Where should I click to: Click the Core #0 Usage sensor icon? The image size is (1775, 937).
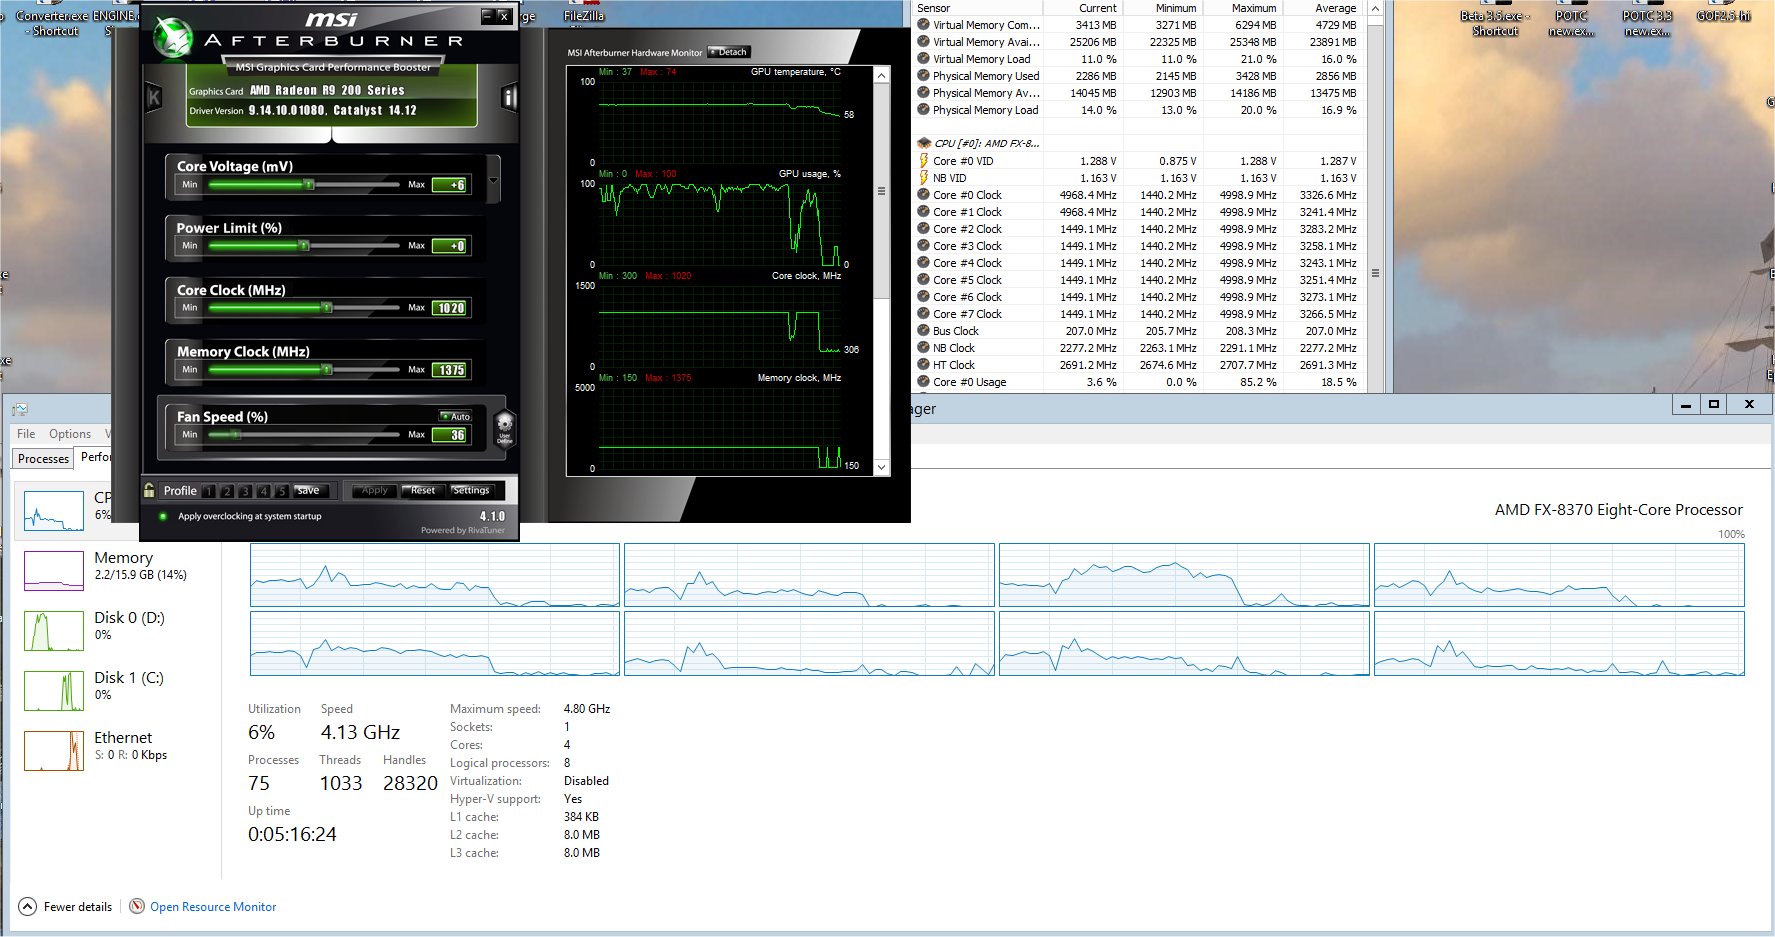point(923,381)
